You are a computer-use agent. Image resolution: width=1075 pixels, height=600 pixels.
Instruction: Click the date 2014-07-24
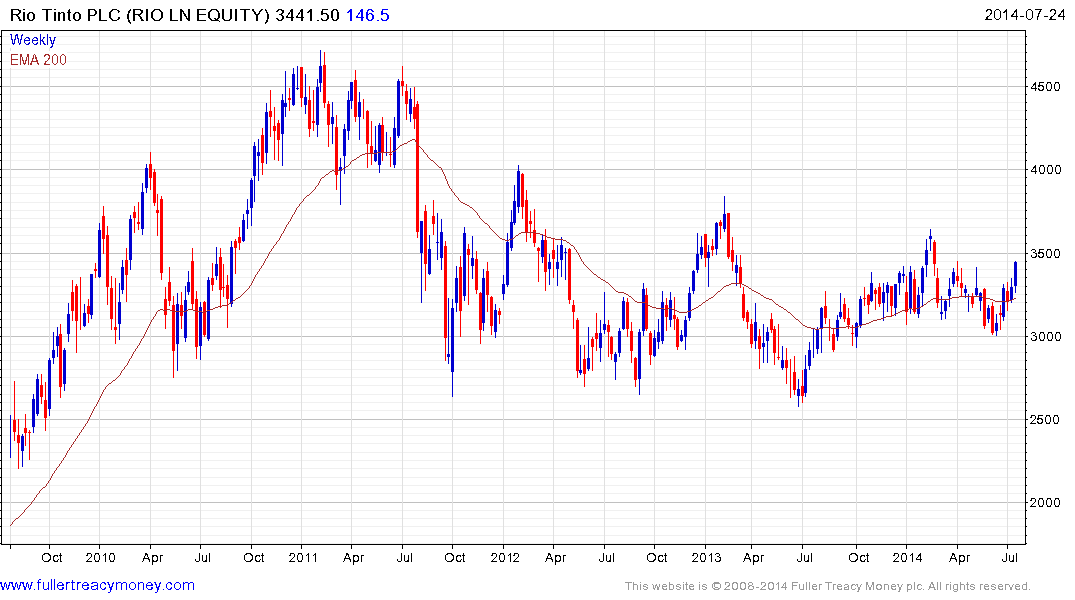point(1024,15)
